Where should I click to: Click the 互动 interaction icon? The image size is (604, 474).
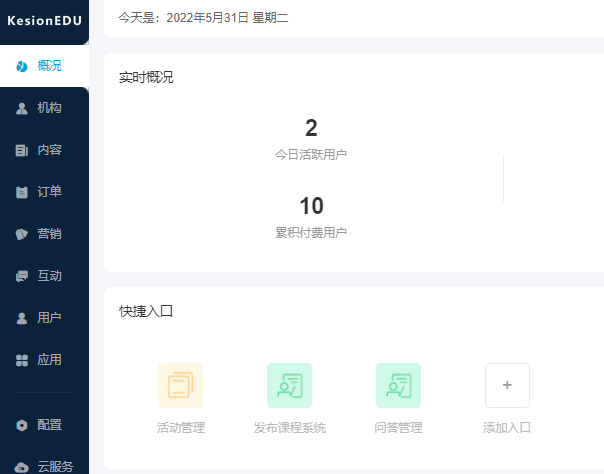click(22, 276)
